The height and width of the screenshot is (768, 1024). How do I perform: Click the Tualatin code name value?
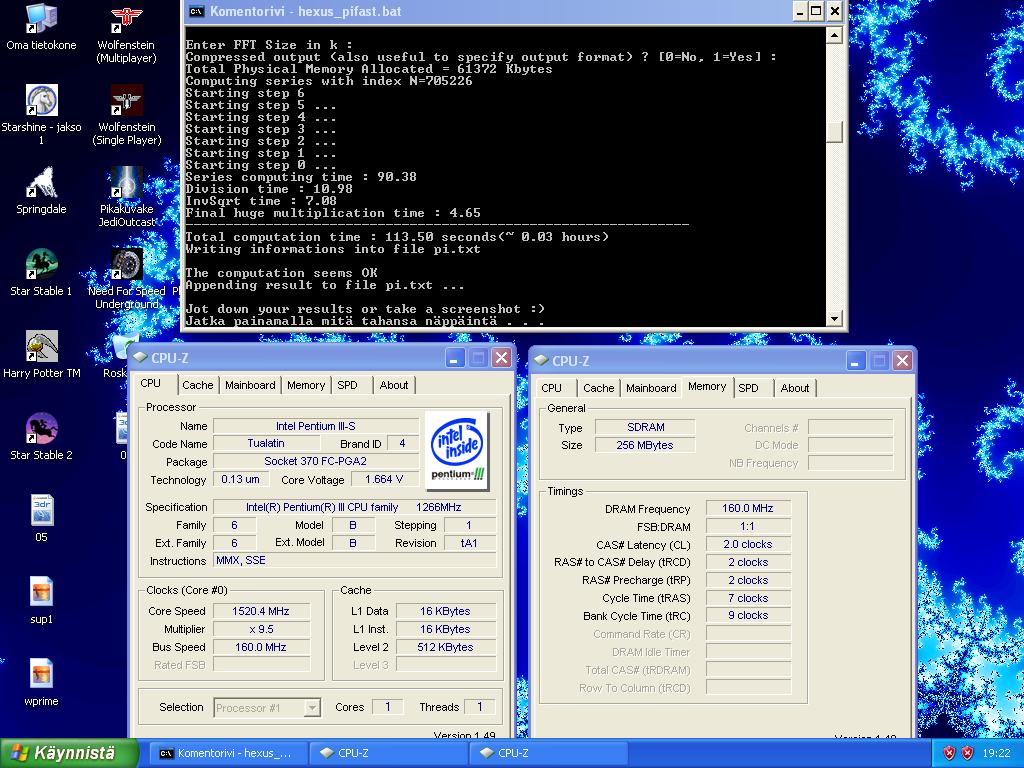(266, 443)
